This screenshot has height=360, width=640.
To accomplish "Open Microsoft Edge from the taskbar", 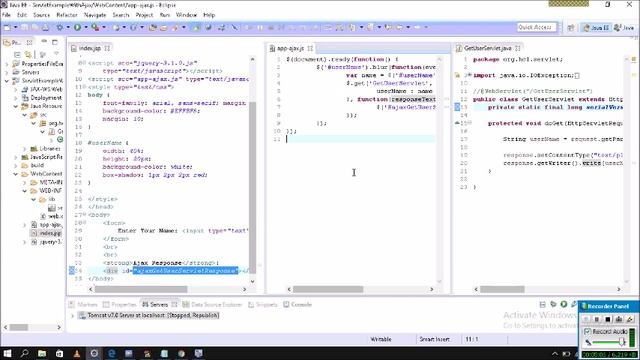I will click(111, 353).
